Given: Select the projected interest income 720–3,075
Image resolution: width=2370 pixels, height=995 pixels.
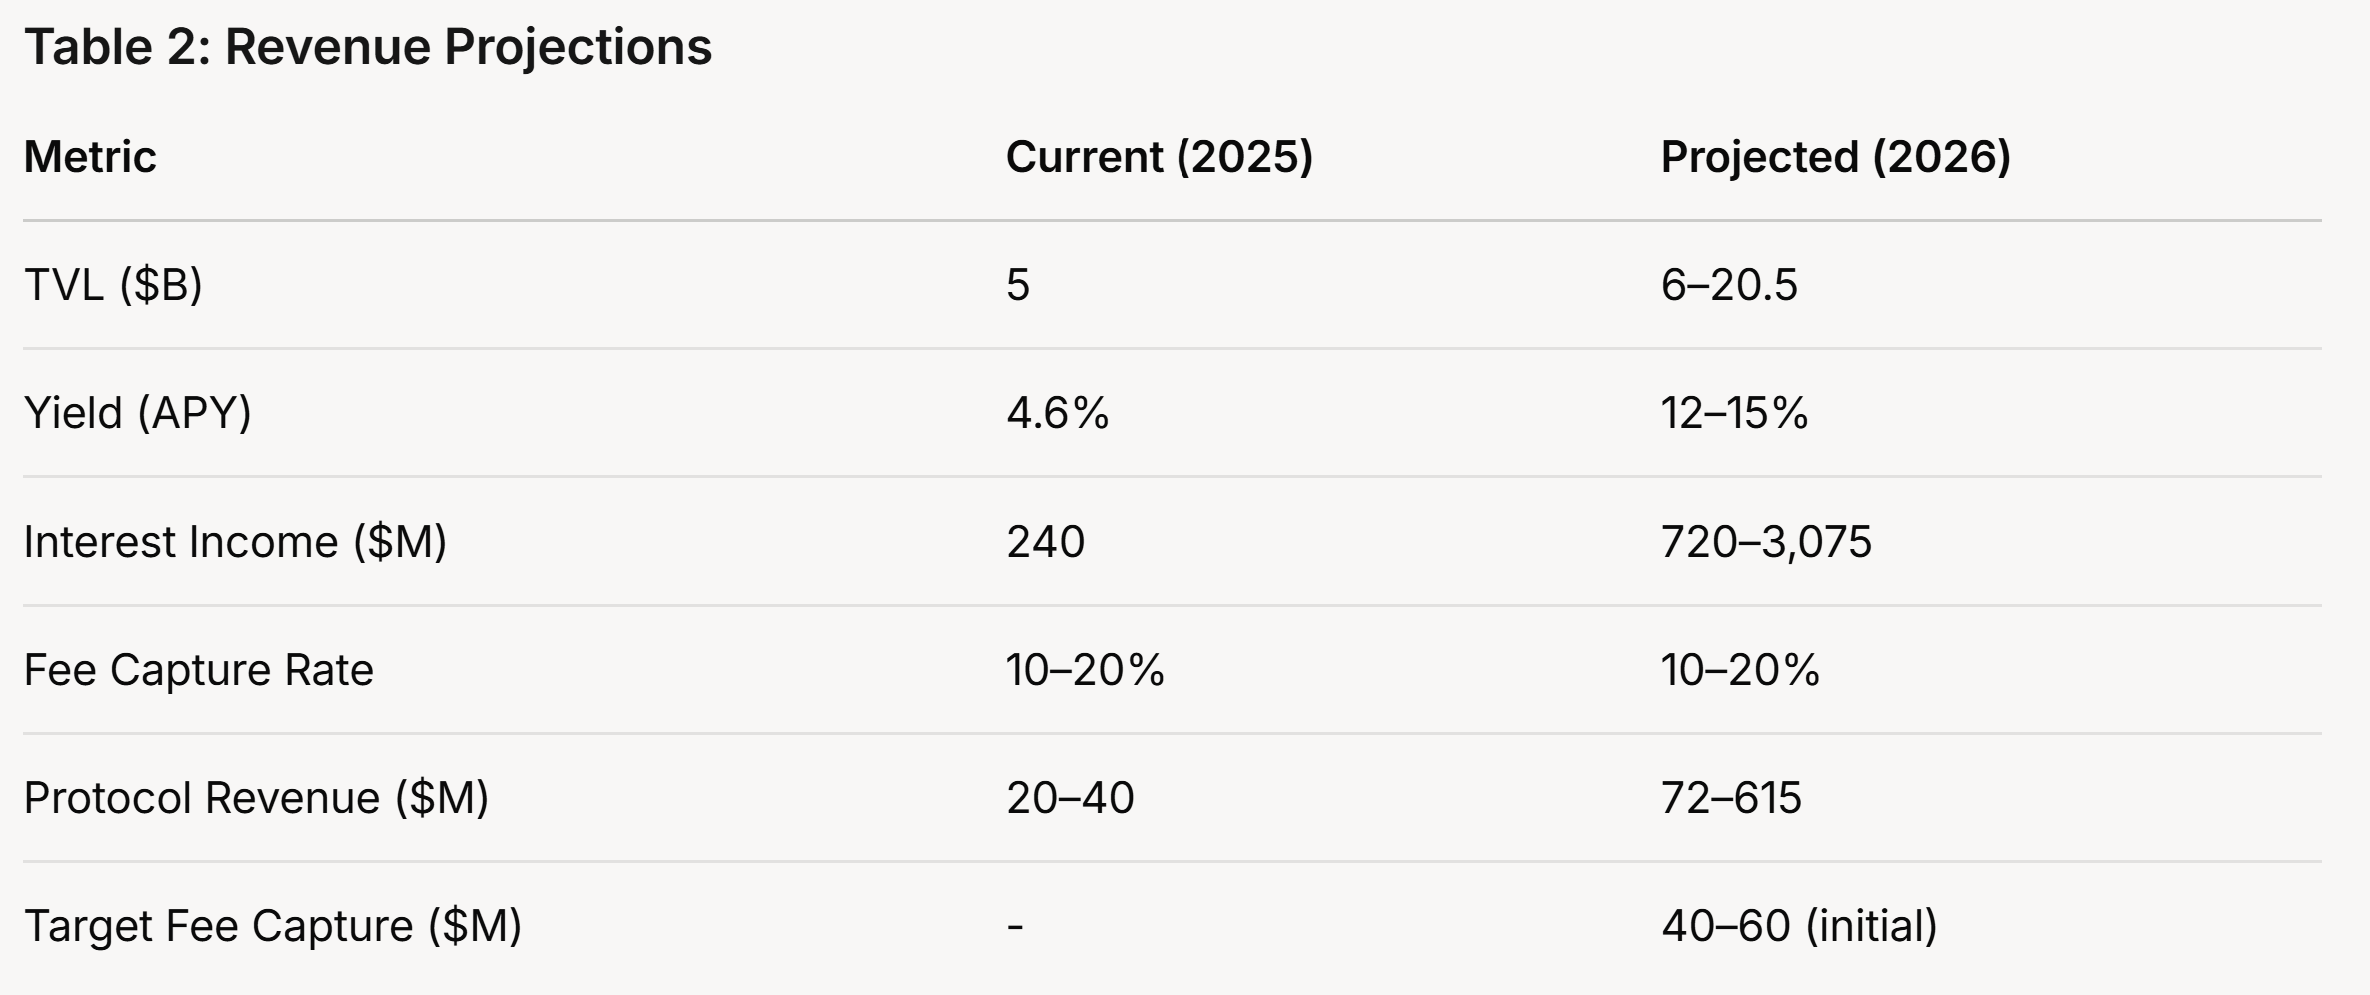Looking at the screenshot, I should click(1766, 542).
